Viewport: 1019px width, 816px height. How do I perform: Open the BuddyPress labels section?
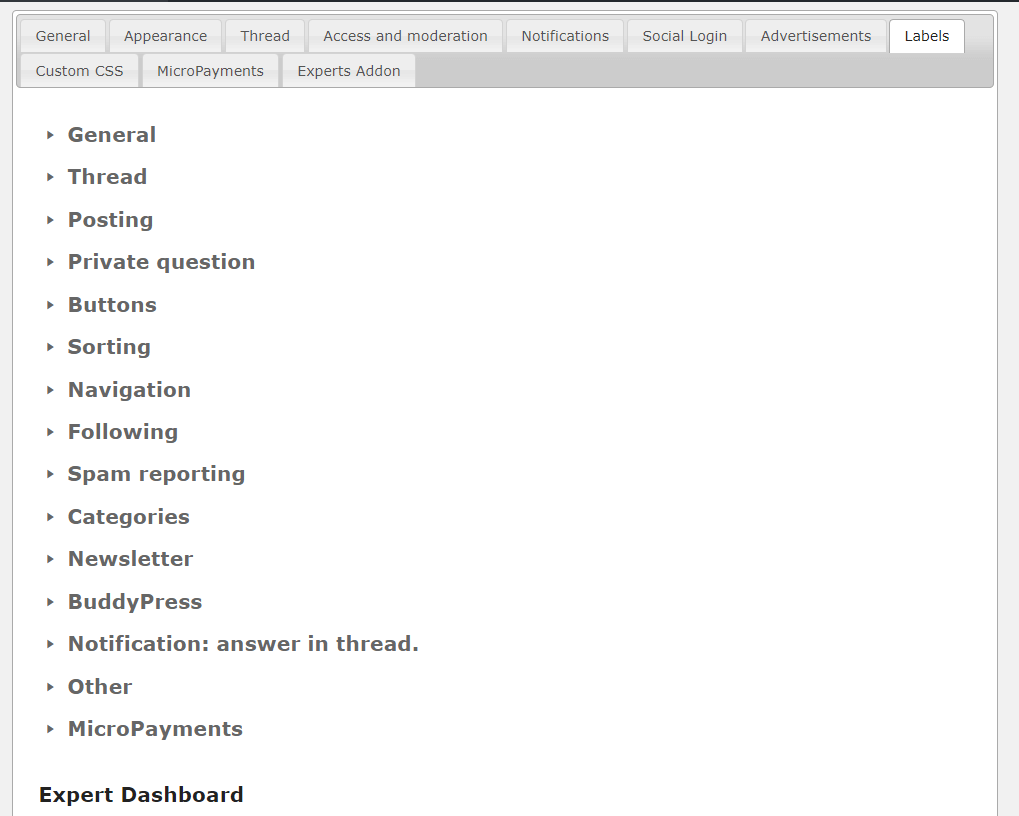(135, 602)
